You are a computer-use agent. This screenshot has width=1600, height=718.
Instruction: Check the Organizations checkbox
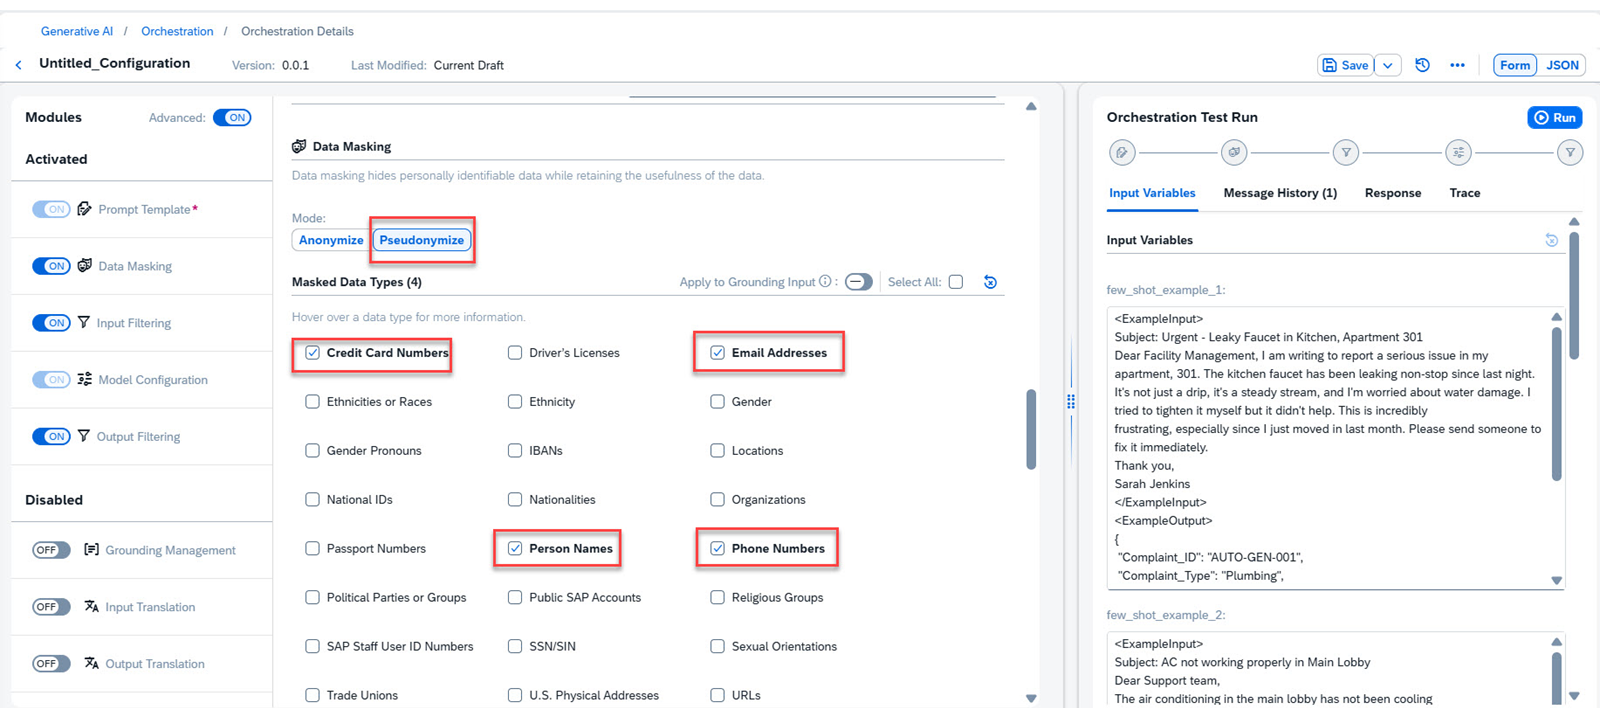[x=717, y=500]
